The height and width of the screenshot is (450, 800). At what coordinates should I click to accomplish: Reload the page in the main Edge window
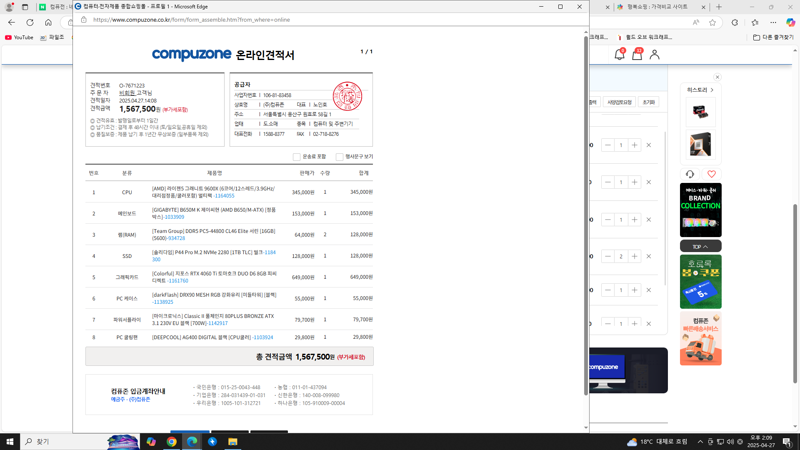click(30, 22)
